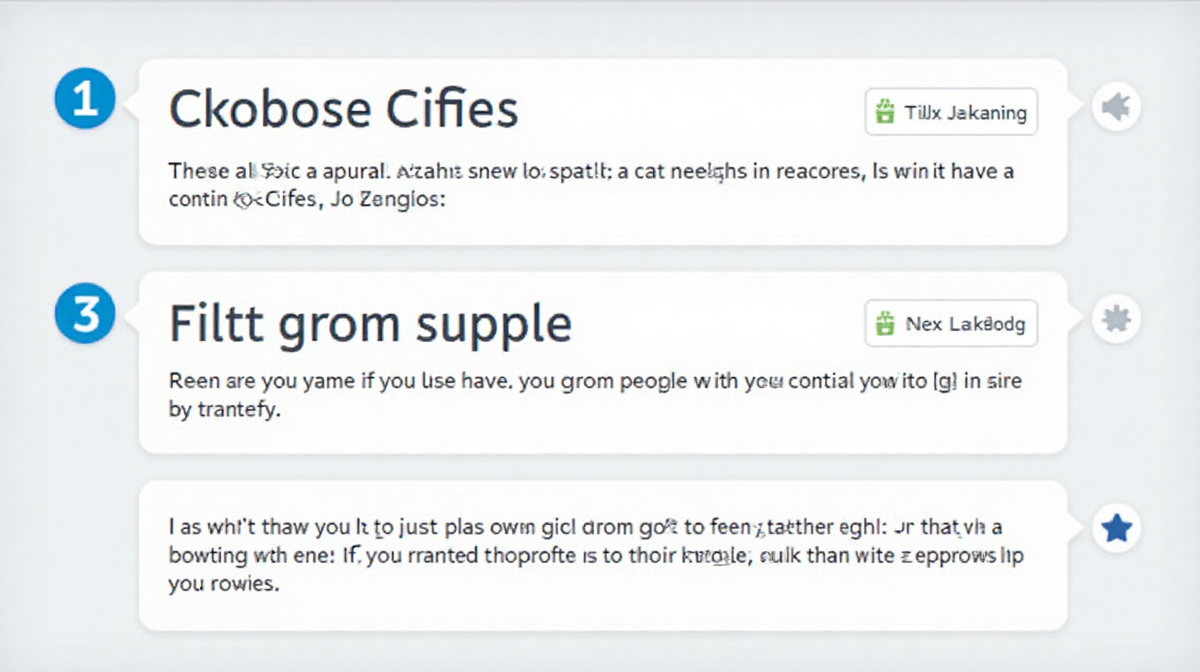The height and width of the screenshot is (672, 1200).
Task: Click the blue number 1 badge
Action: (x=85, y=103)
